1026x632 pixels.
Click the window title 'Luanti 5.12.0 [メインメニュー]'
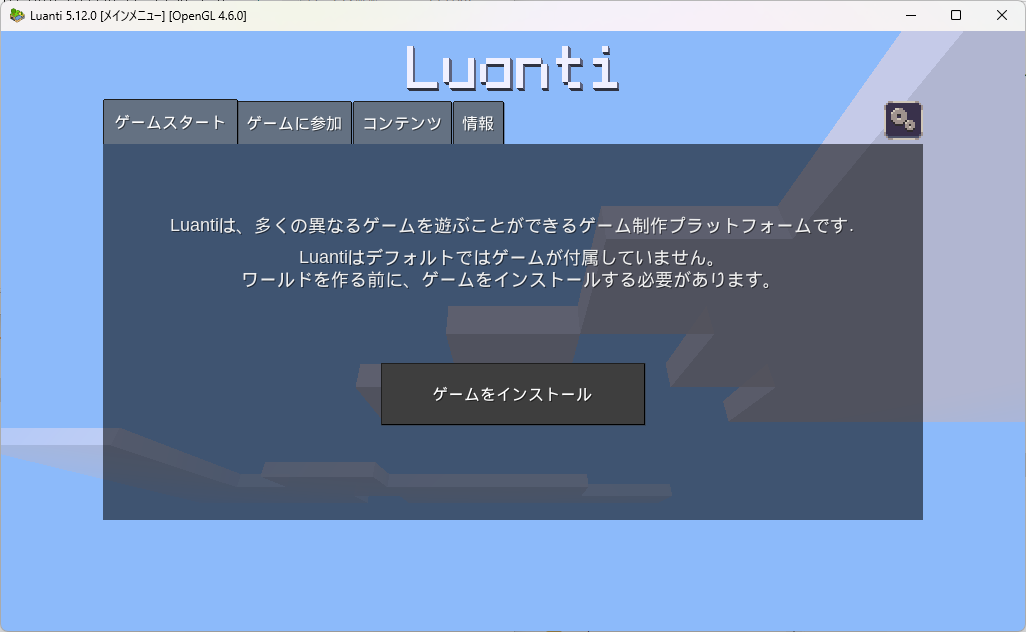(97, 16)
